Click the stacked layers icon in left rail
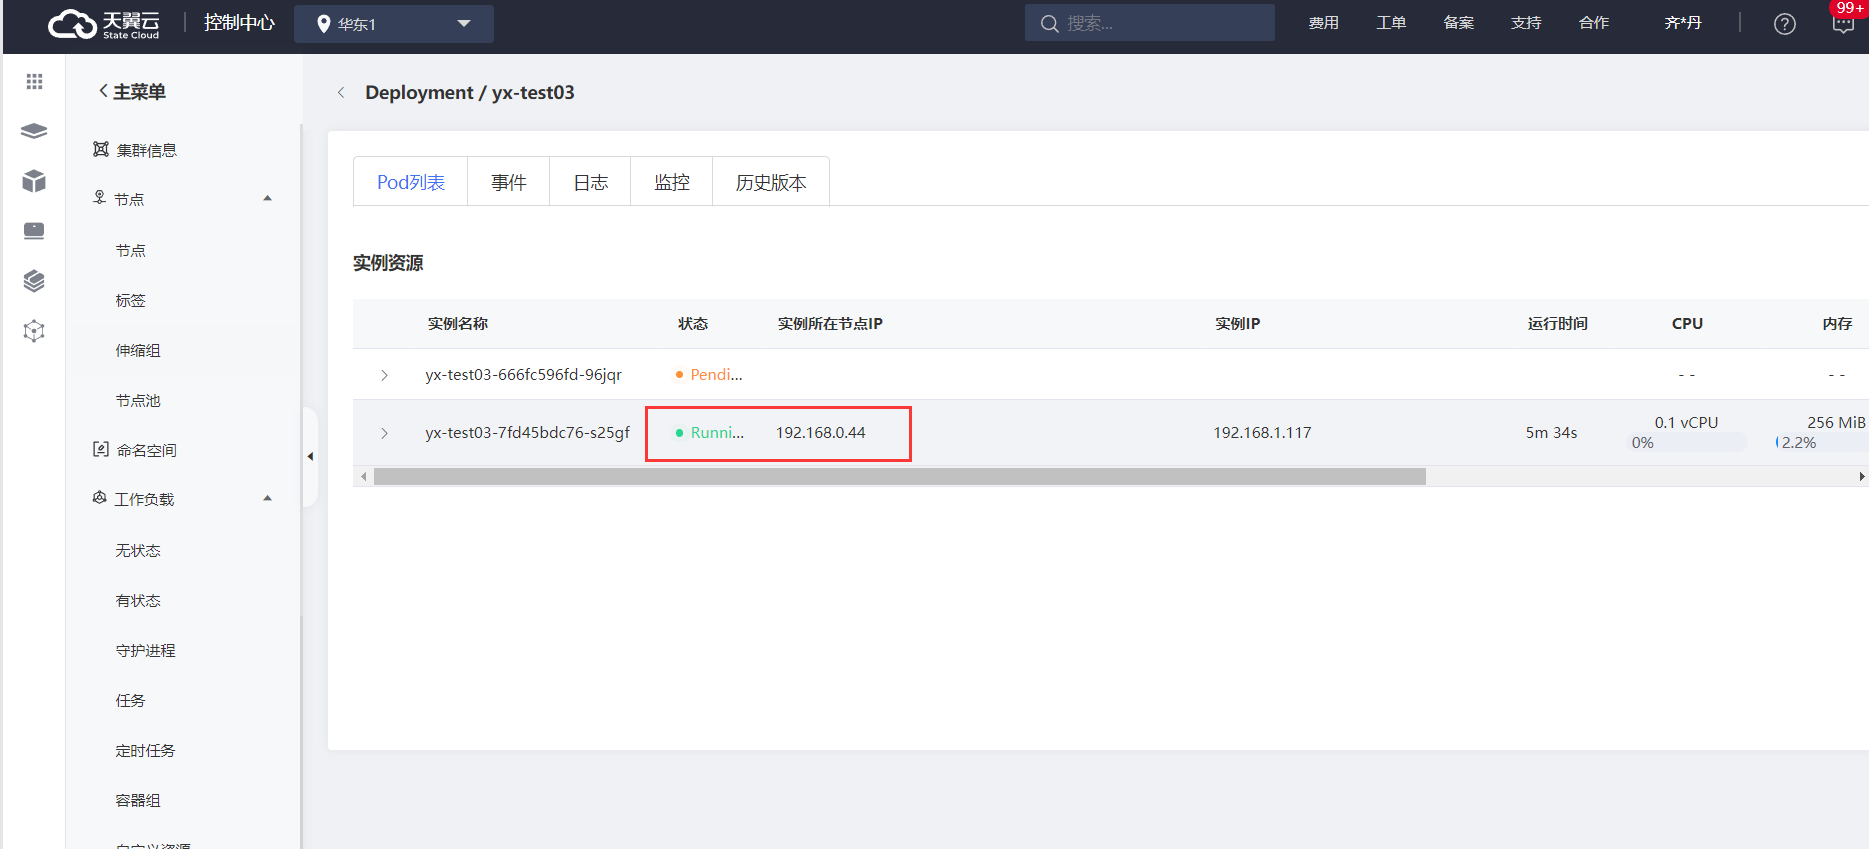Viewport: 1869px width, 849px height. point(34,131)
